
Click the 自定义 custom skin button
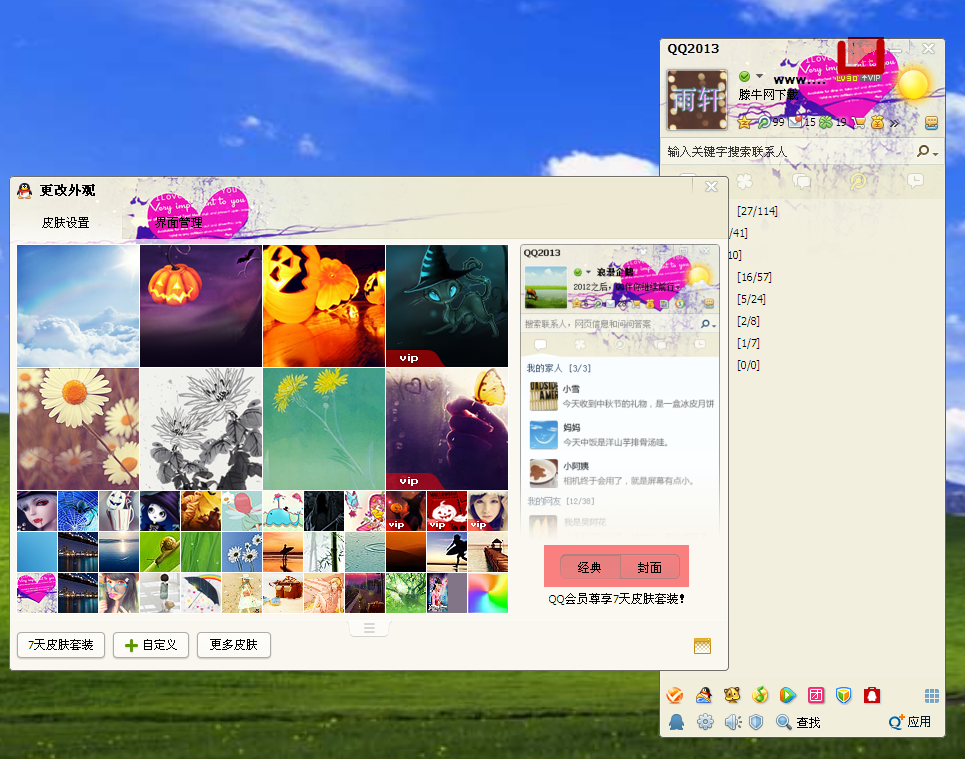pos(151,645)
